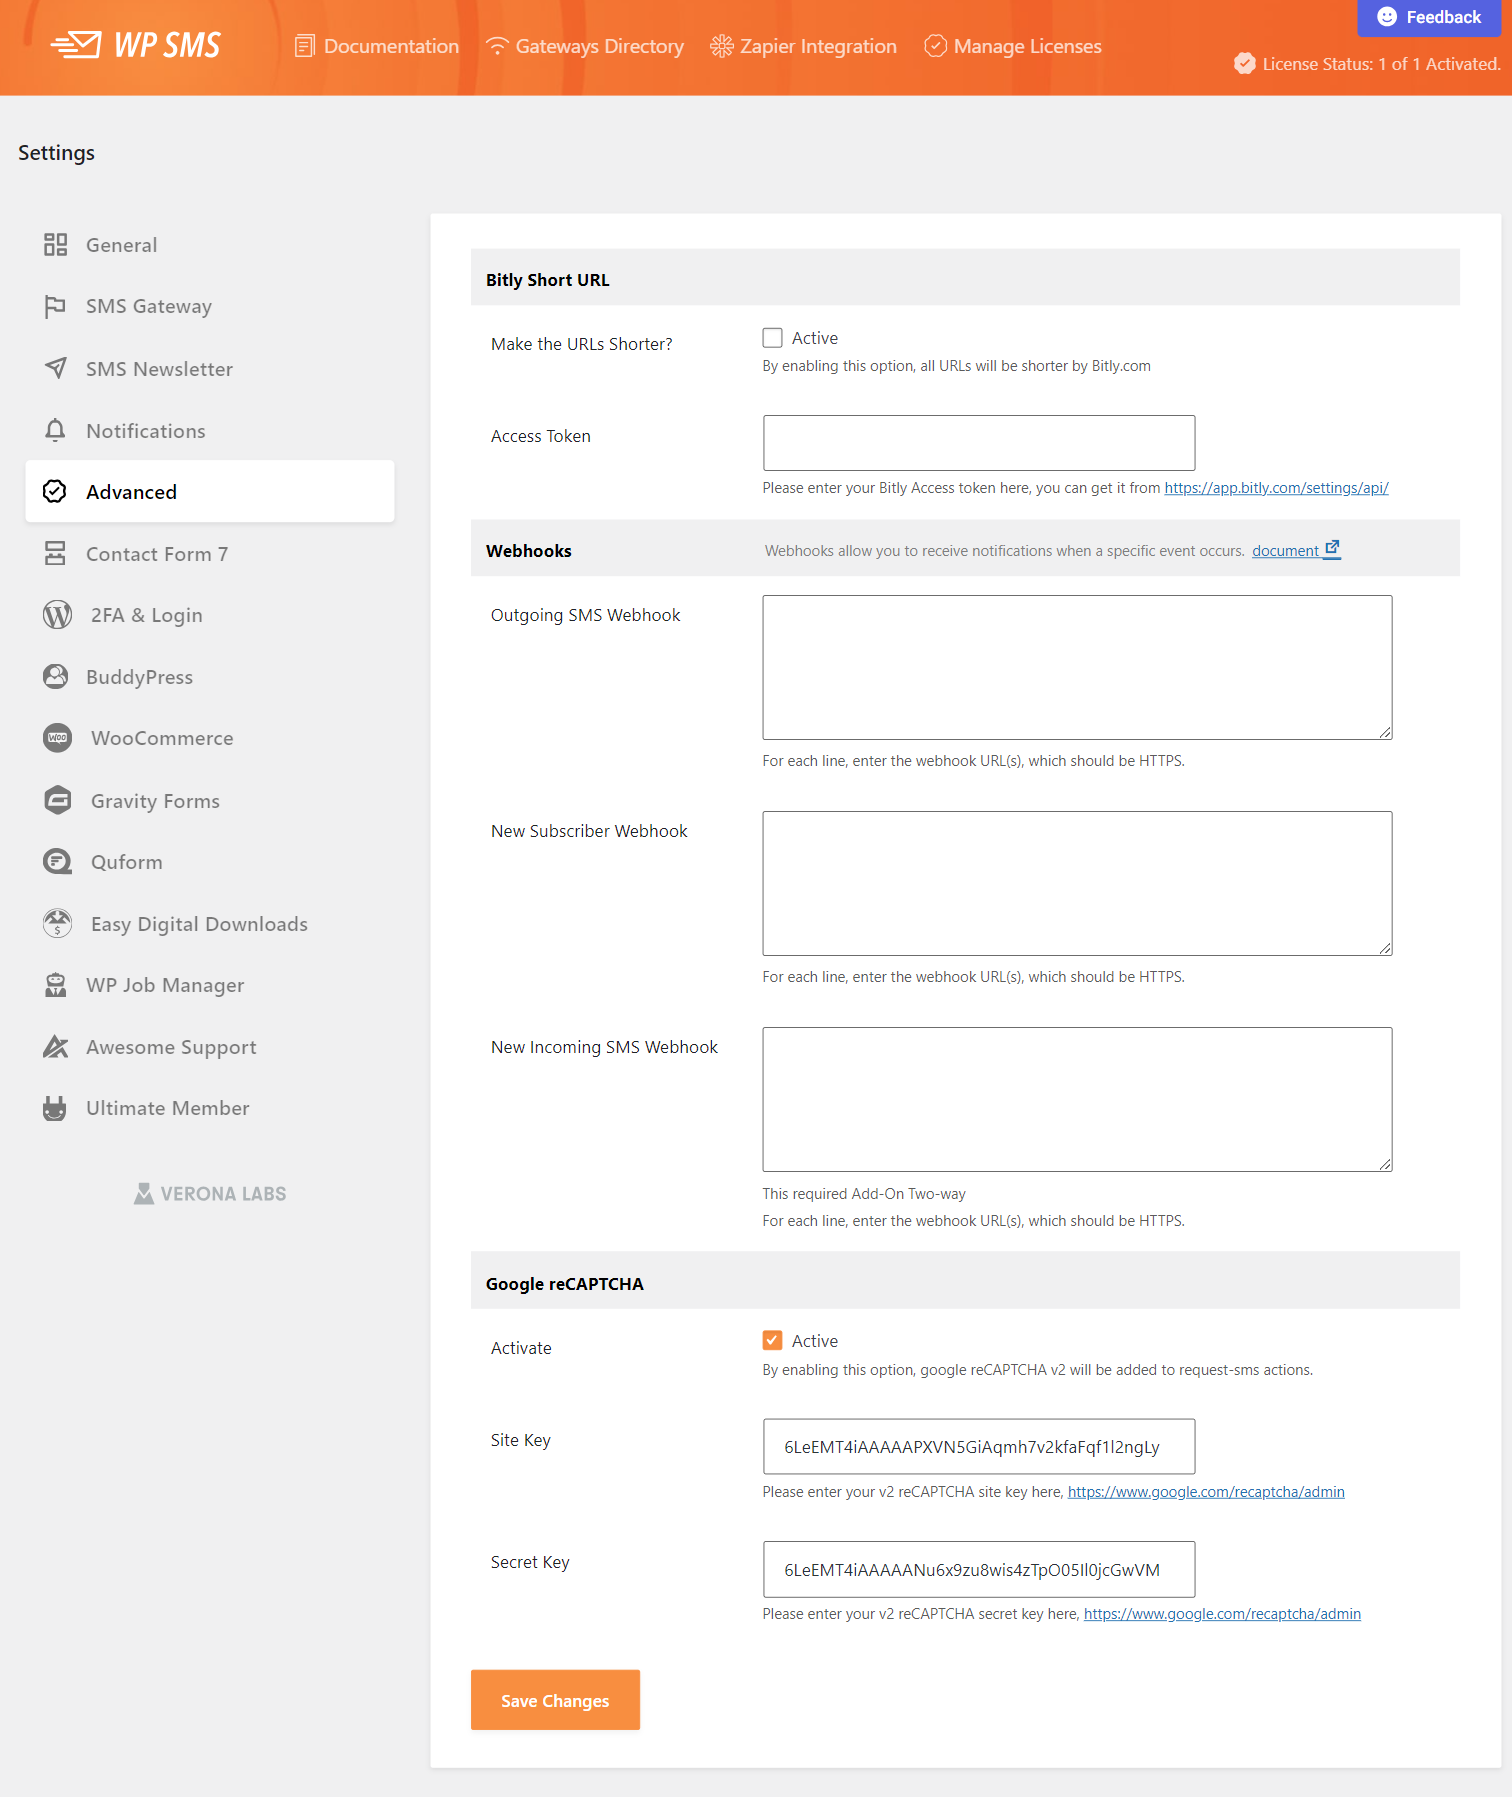Click into the Outgoing SMS Webhook textarea
Viewport: 1512px width, 1797px height.
tap(1077, 668)
